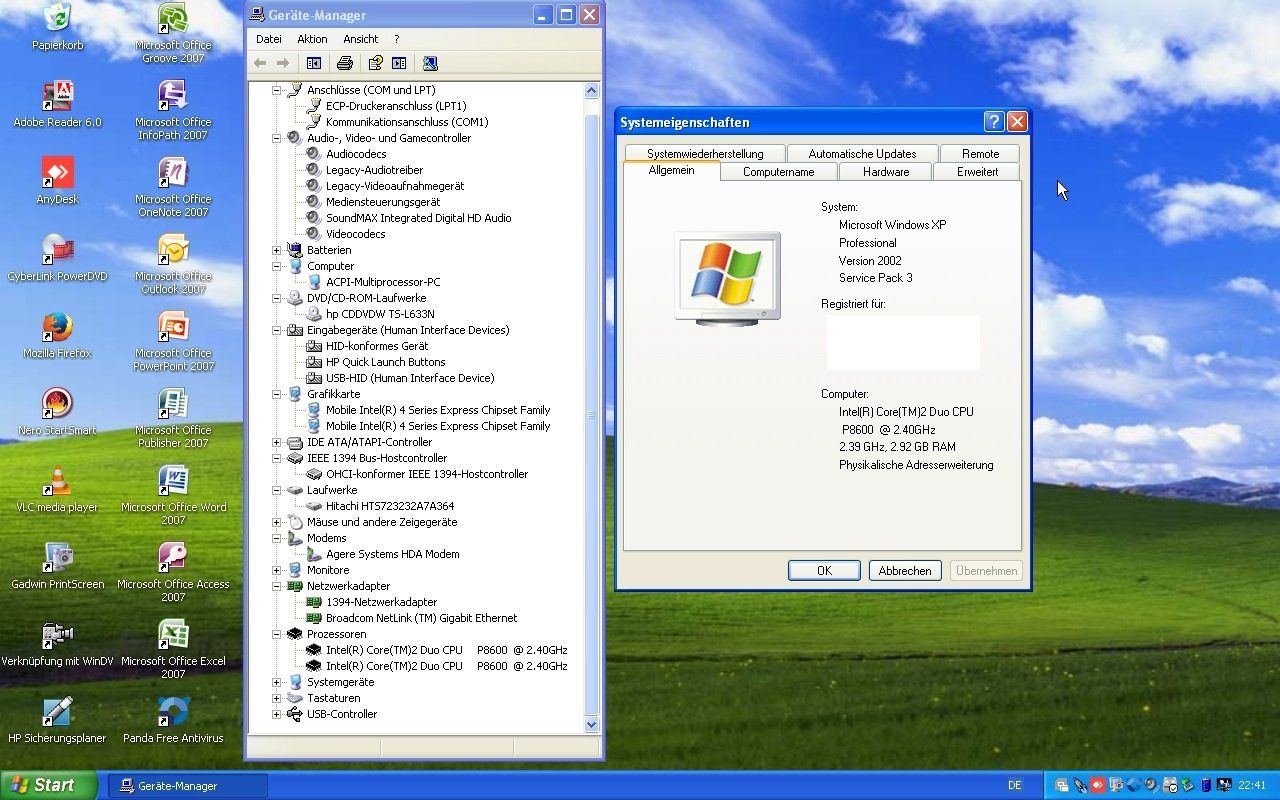Click the action pane toggle toolbar icon

click(399, 63)
